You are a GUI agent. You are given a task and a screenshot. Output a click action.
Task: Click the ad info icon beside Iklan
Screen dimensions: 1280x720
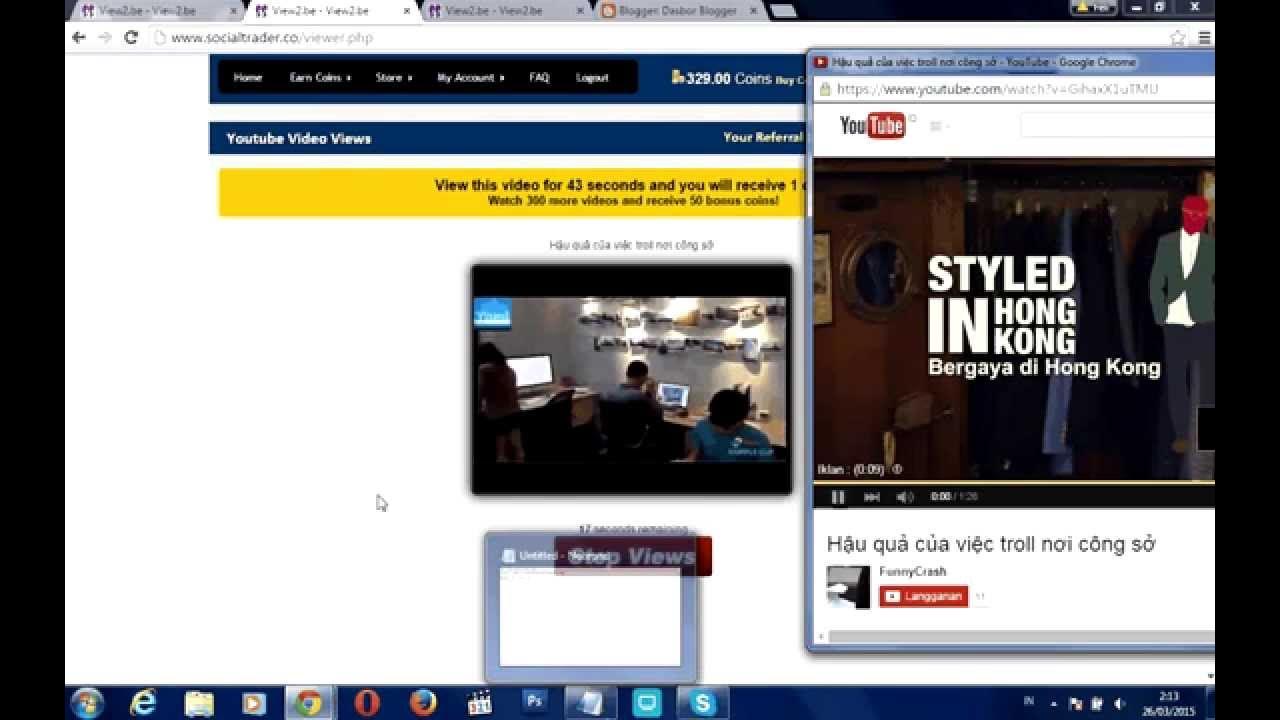coord(897,469)
